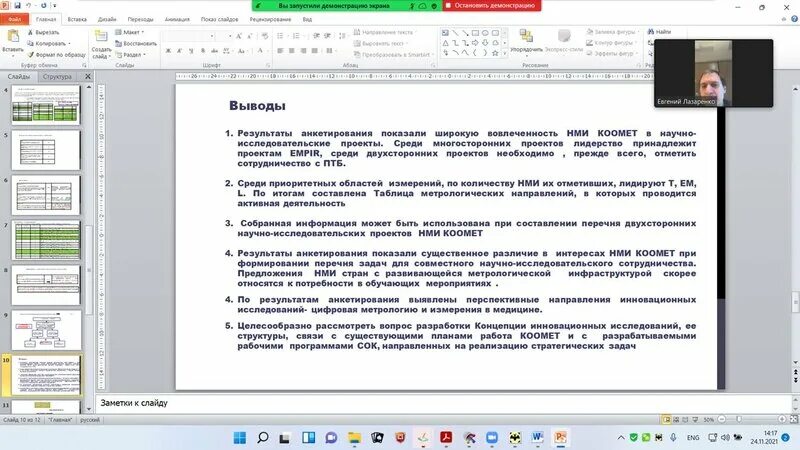Image resolution: width=800 pixels, height=450 pixels.
Task: Close the slides pane with X
Action: (88, 76)
